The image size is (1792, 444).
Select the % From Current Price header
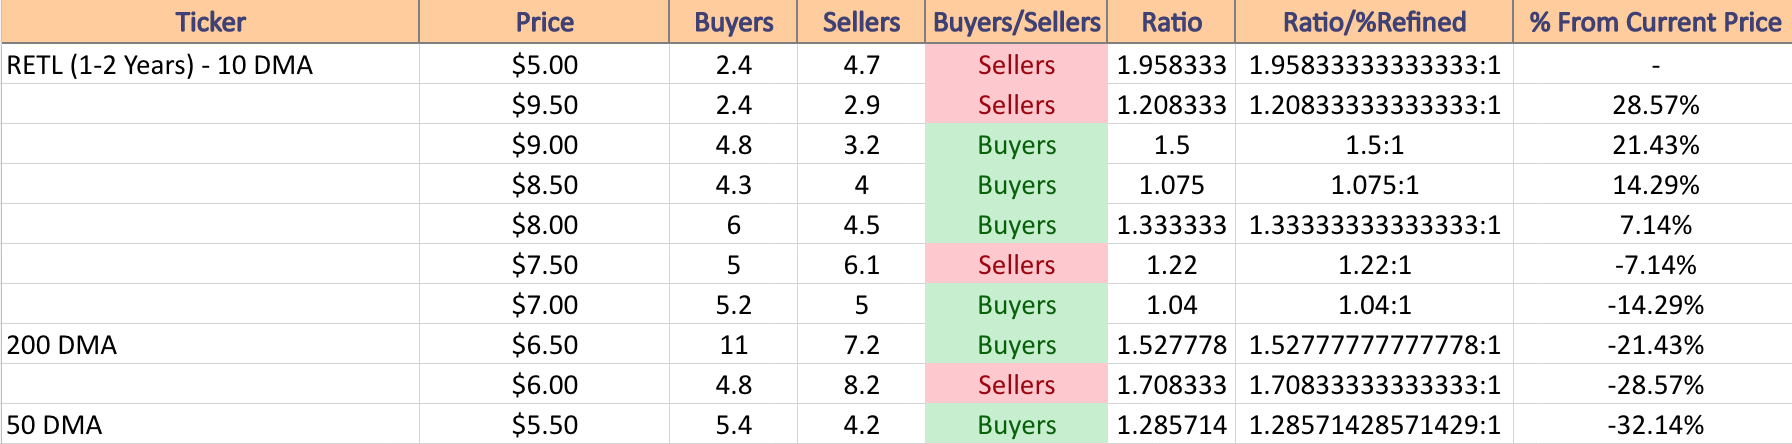(x=1655, y=22)
